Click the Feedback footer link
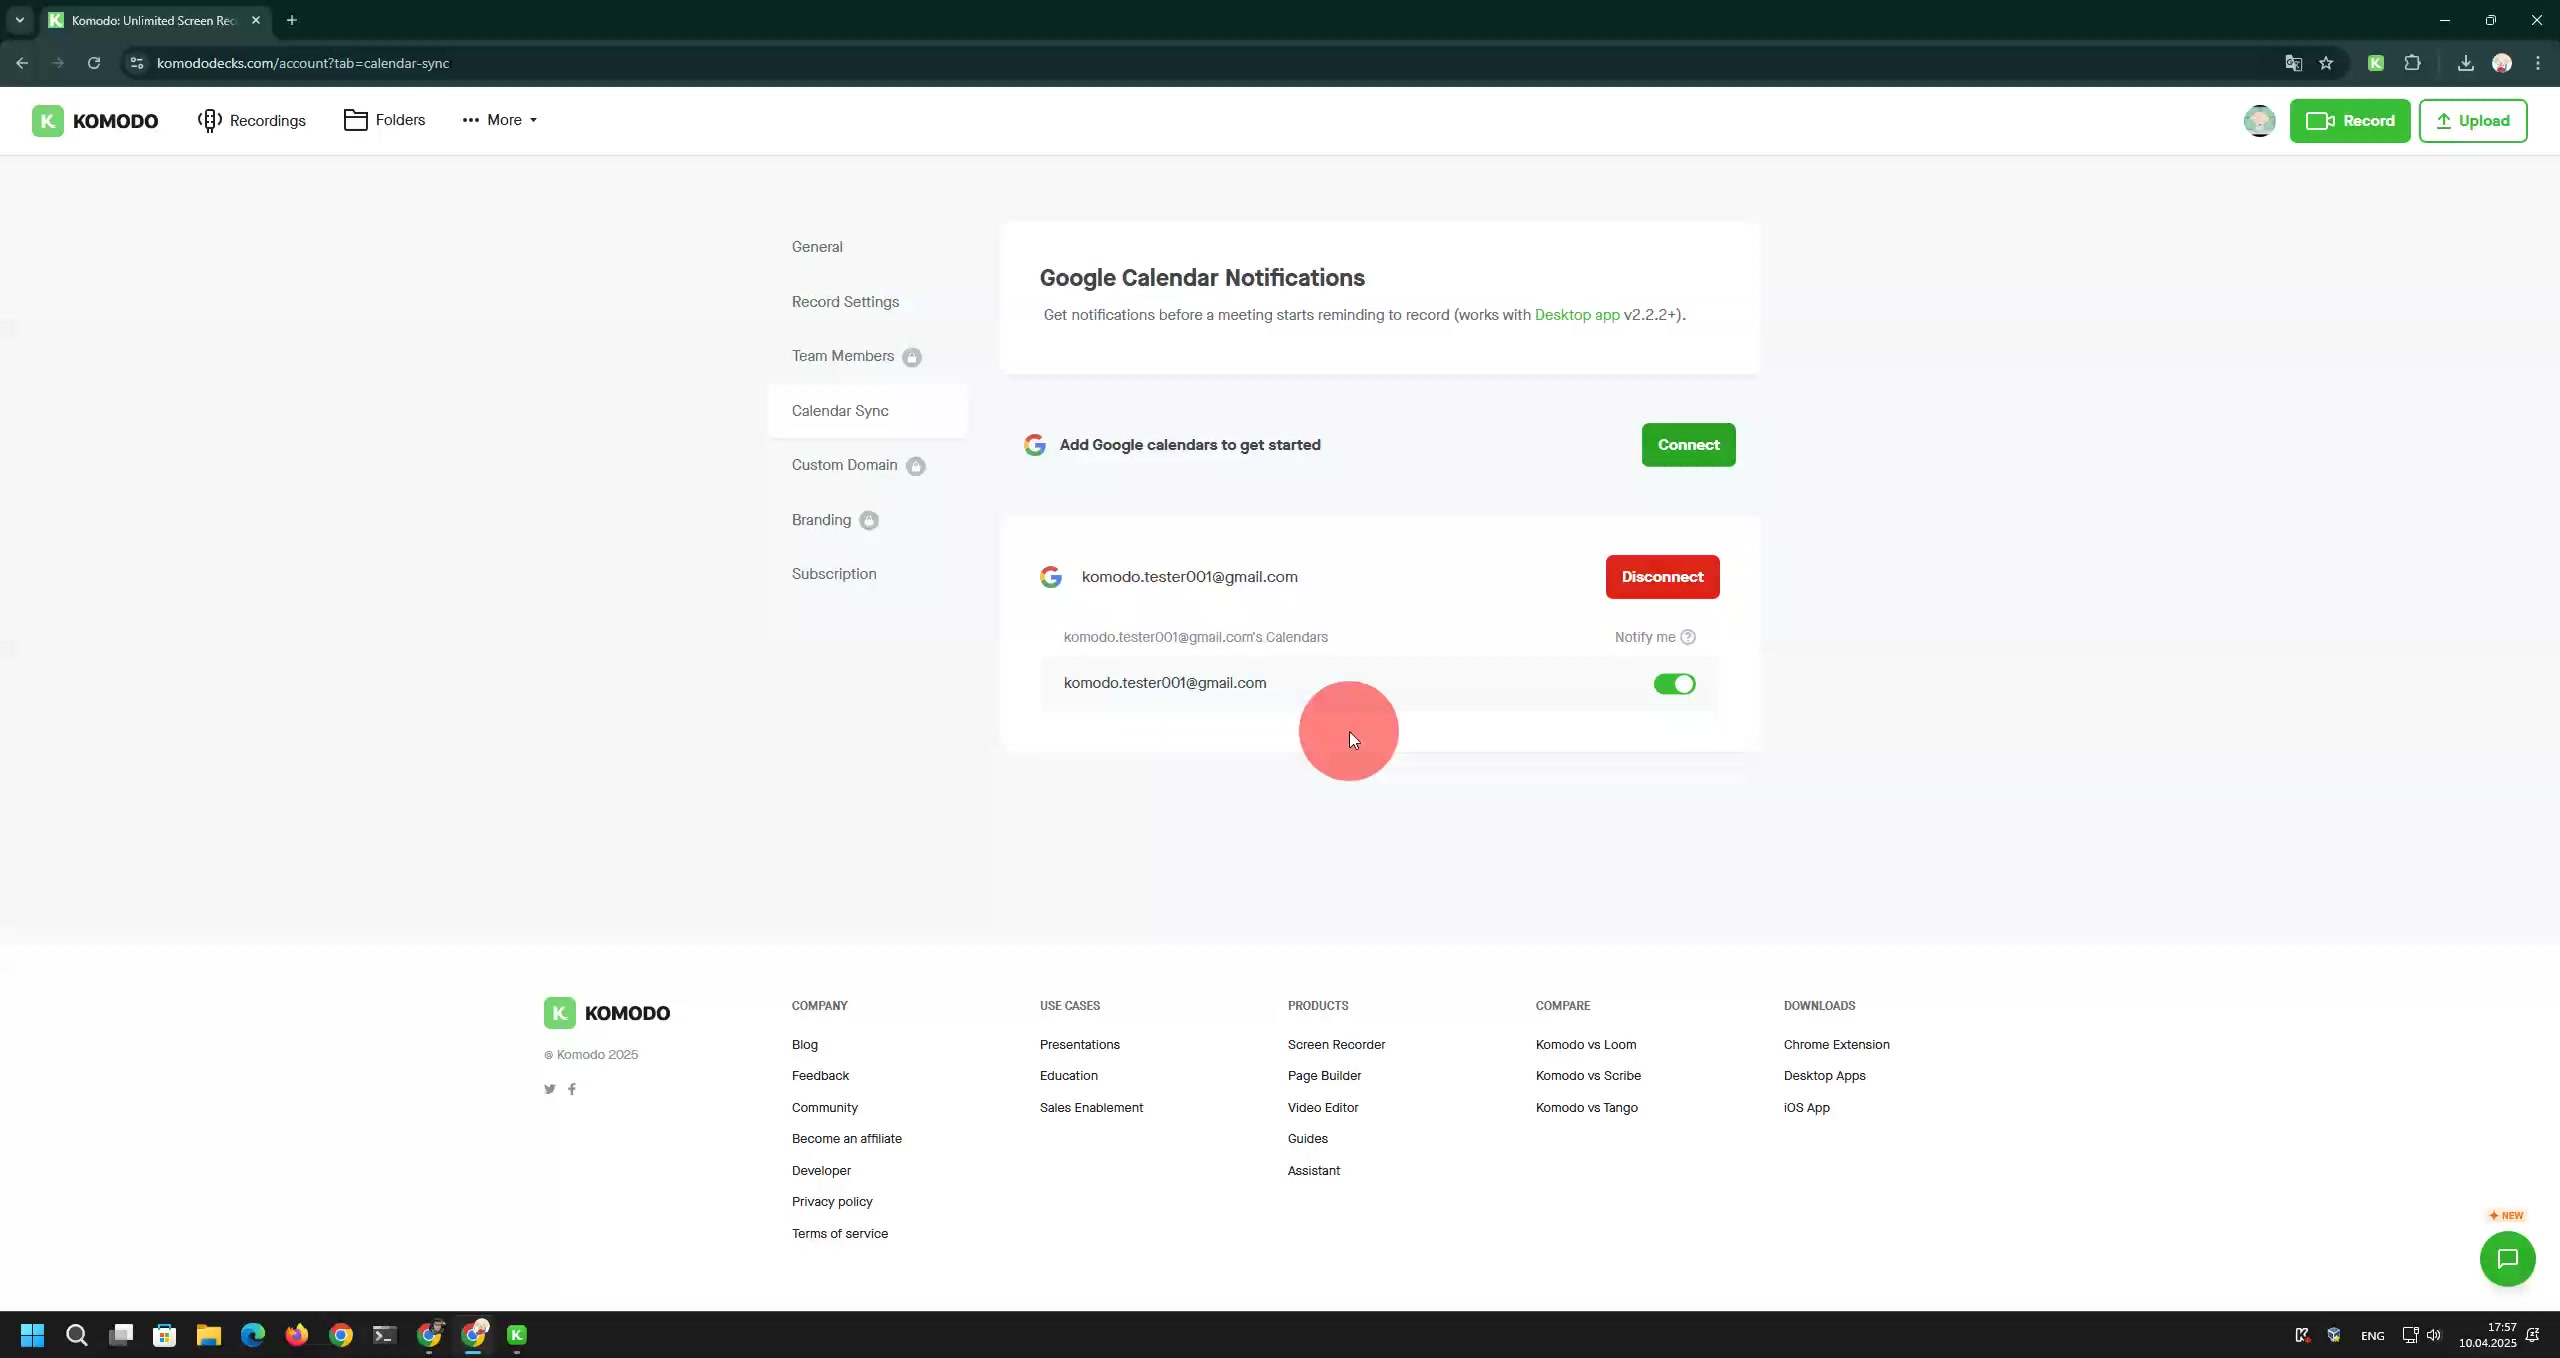 [820, 1076]
